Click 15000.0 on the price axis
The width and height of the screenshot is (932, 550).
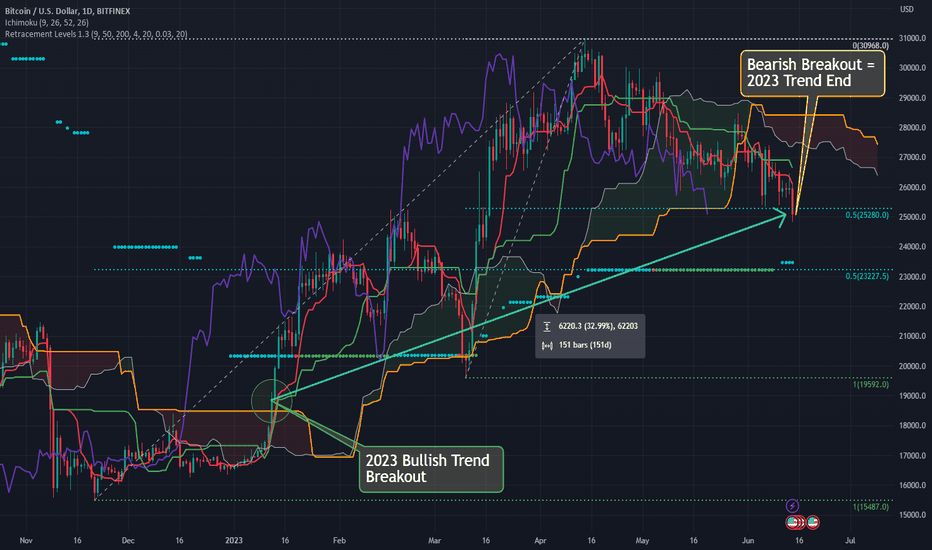pyautogui.click(x=912, y=515)
